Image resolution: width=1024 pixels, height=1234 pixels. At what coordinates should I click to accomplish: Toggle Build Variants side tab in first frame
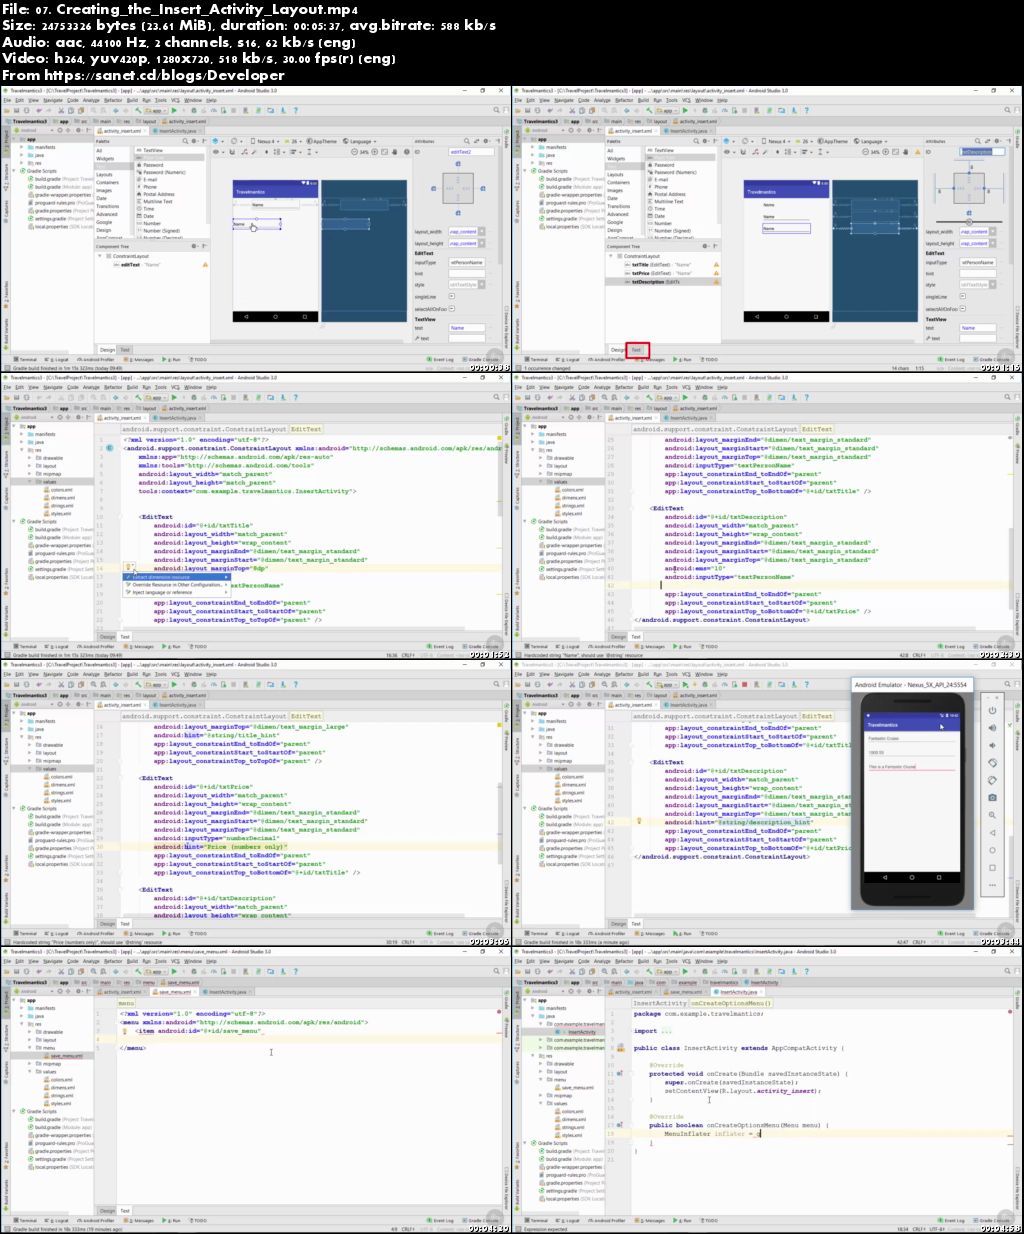coord(5,332)
